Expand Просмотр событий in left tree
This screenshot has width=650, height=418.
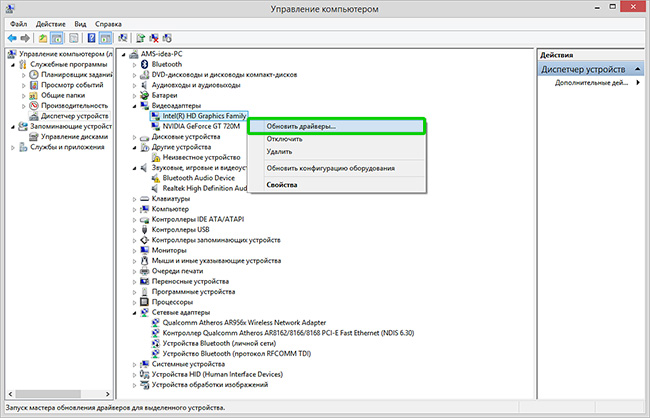tap(24, 85)
